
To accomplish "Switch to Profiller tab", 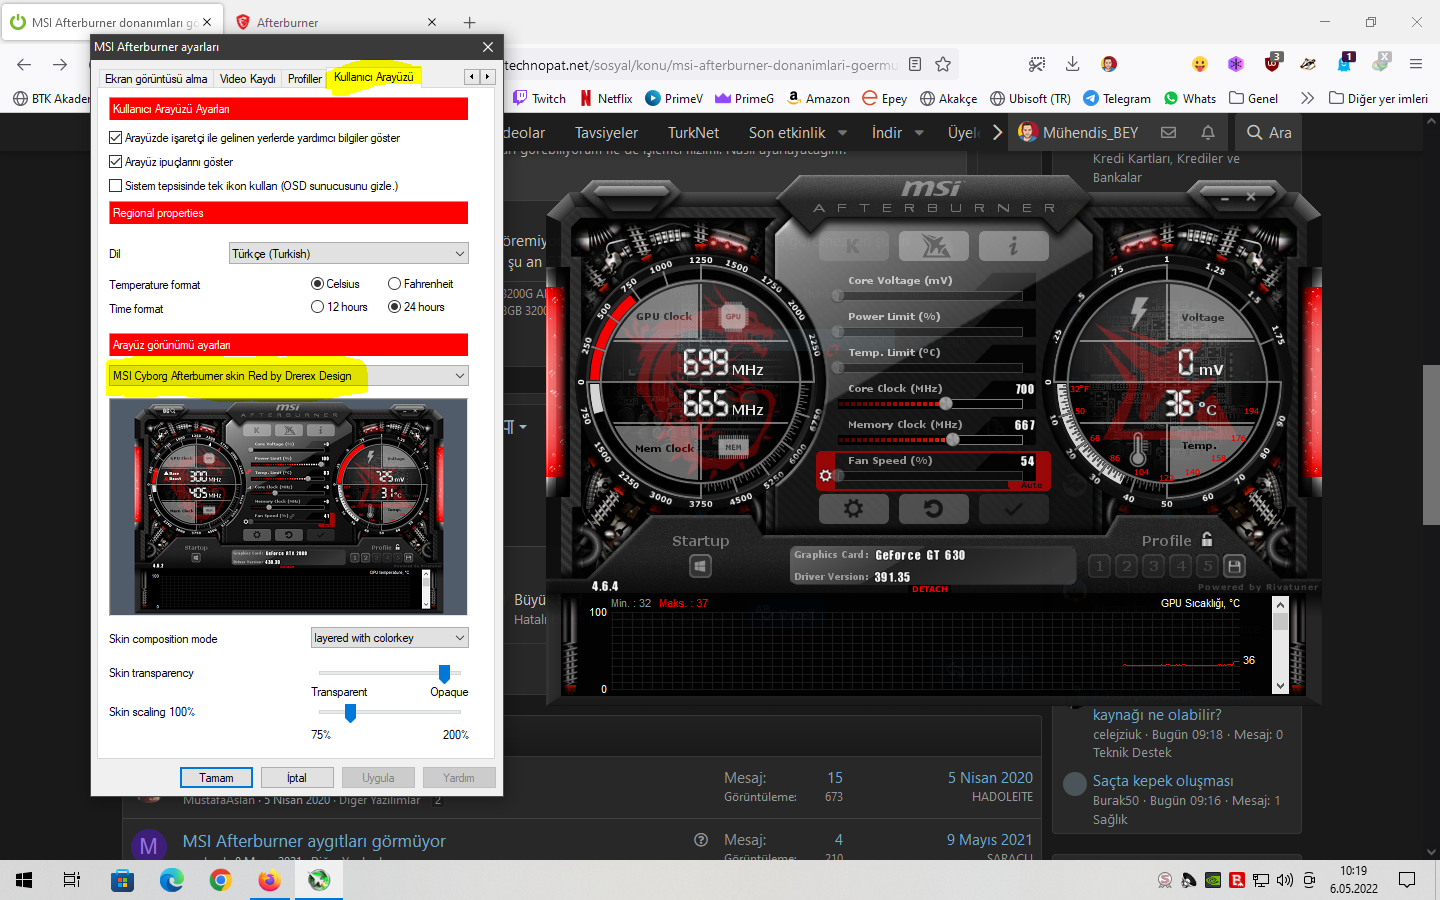I will [x=305, y=79].
